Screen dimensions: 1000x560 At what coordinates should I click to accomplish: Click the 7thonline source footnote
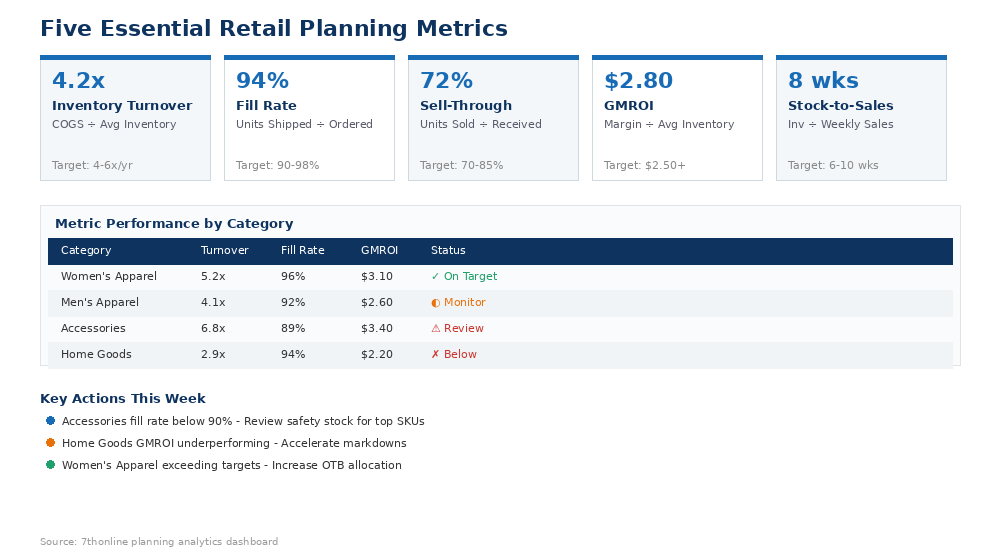click(x=159, y=542)
